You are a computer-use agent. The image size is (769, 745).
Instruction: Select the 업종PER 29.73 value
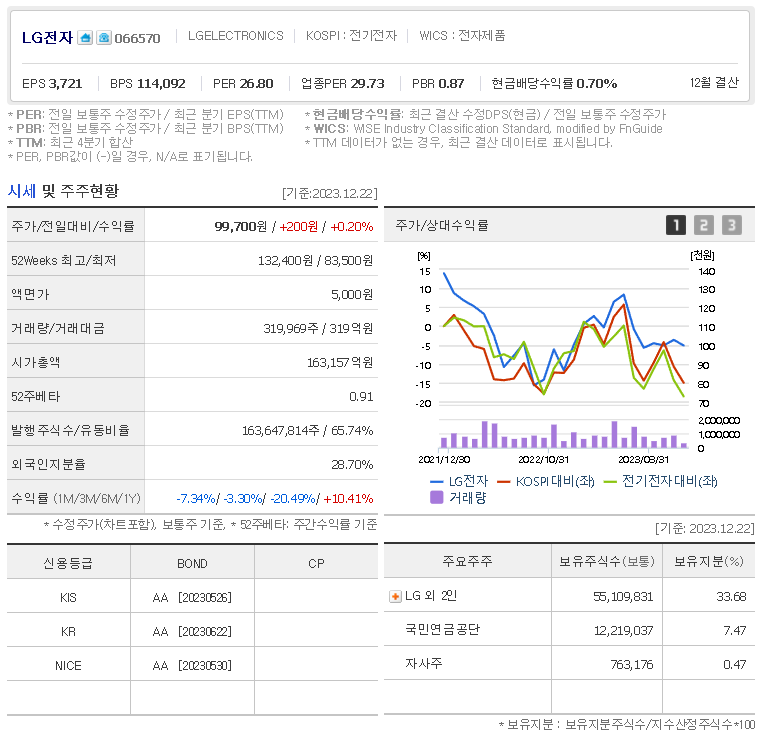343,84
